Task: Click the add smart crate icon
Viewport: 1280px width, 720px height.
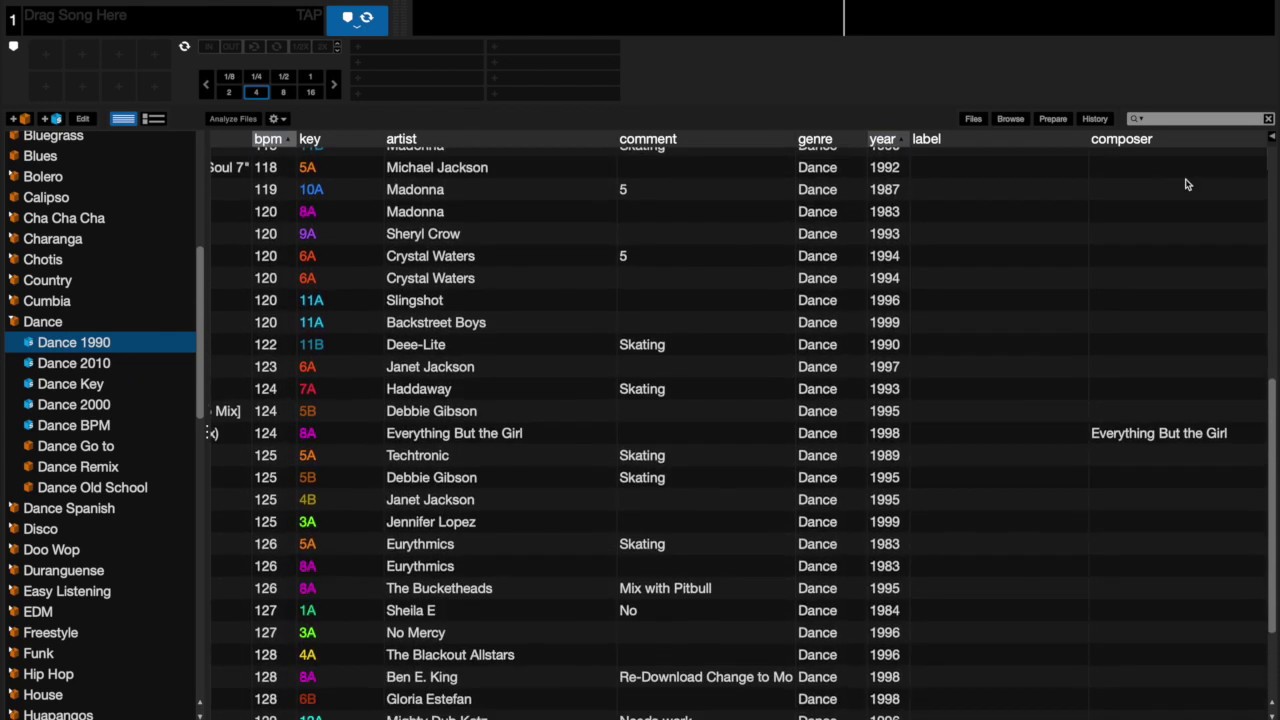Action: (x=51, y=119)
